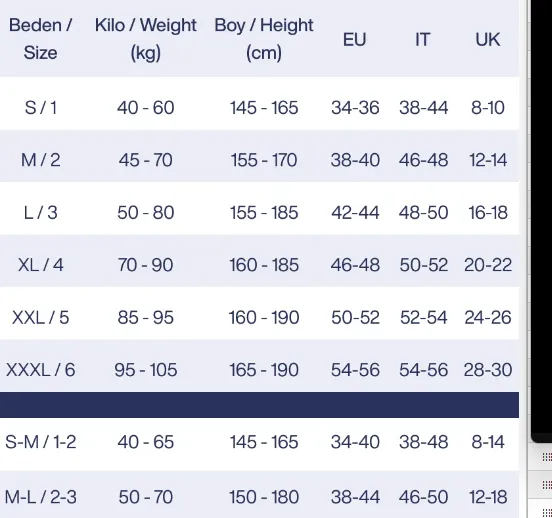552x518 pixels.
Task: Select the IT column header
Action: click(422, 39)
